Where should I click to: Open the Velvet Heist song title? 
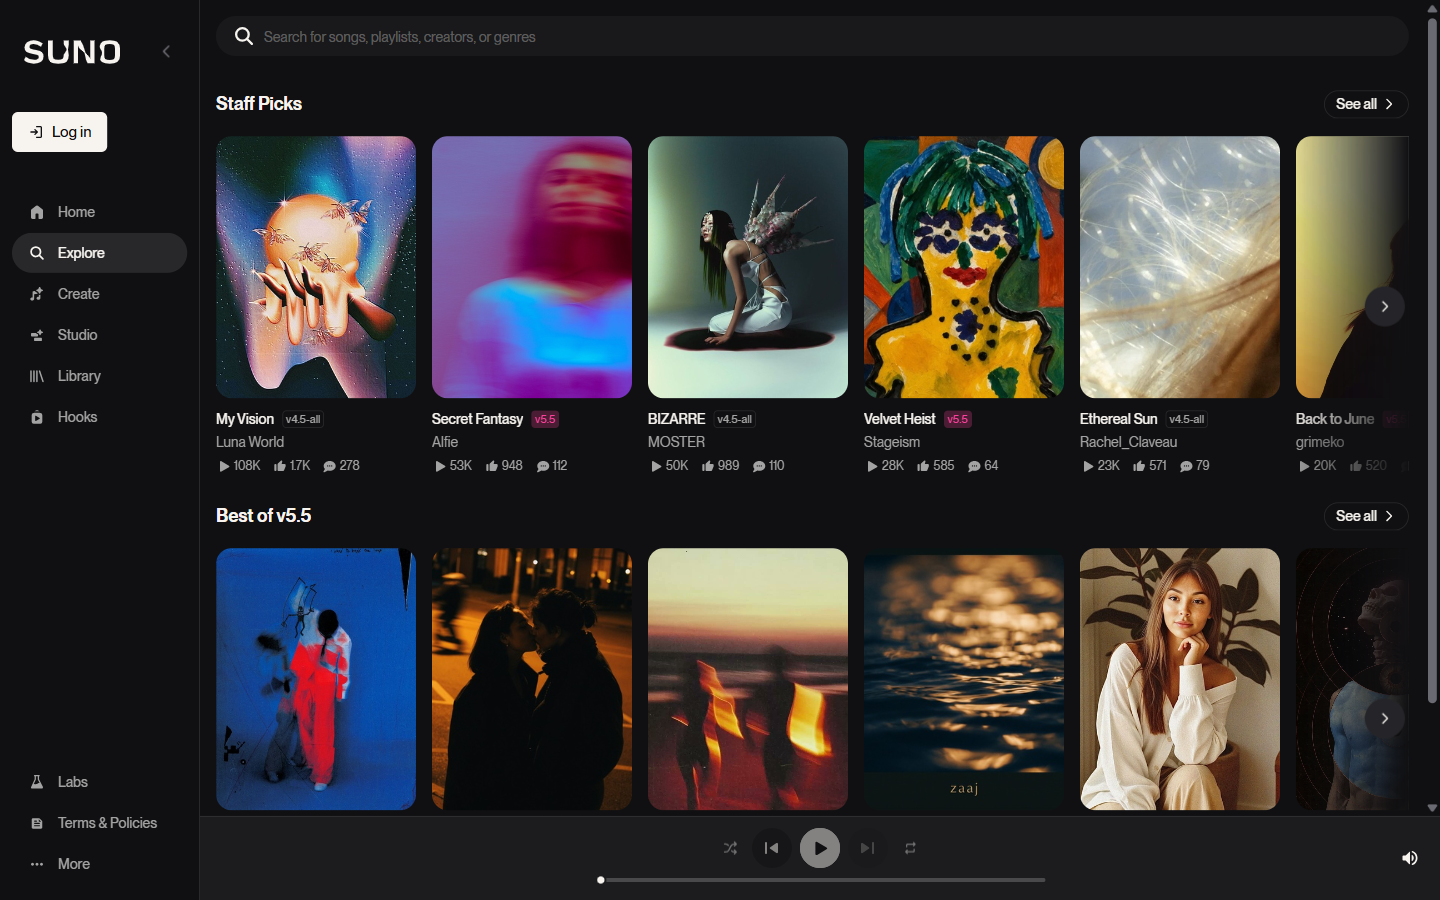click(899, 419)
